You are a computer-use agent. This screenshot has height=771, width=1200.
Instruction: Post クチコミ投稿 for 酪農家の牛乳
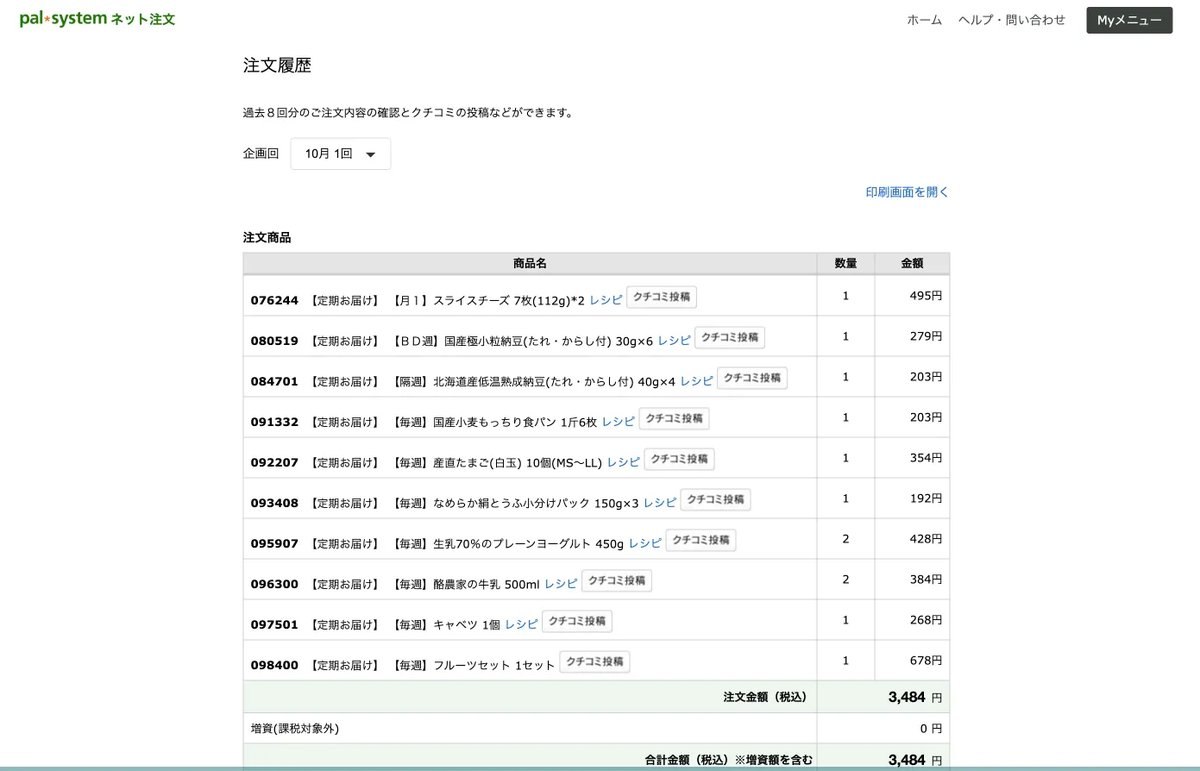617,581
